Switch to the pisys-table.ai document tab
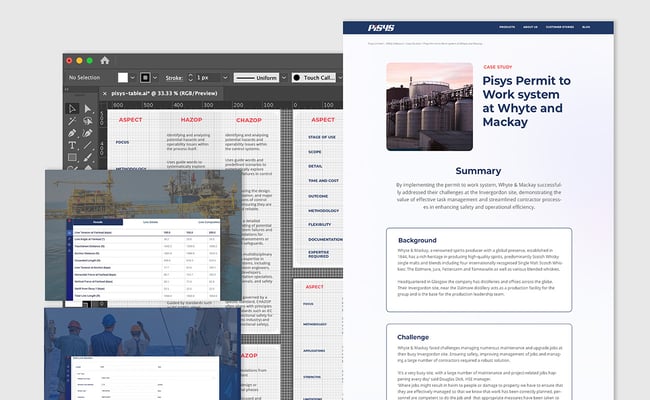650x400 pixels. coord(164,94)
